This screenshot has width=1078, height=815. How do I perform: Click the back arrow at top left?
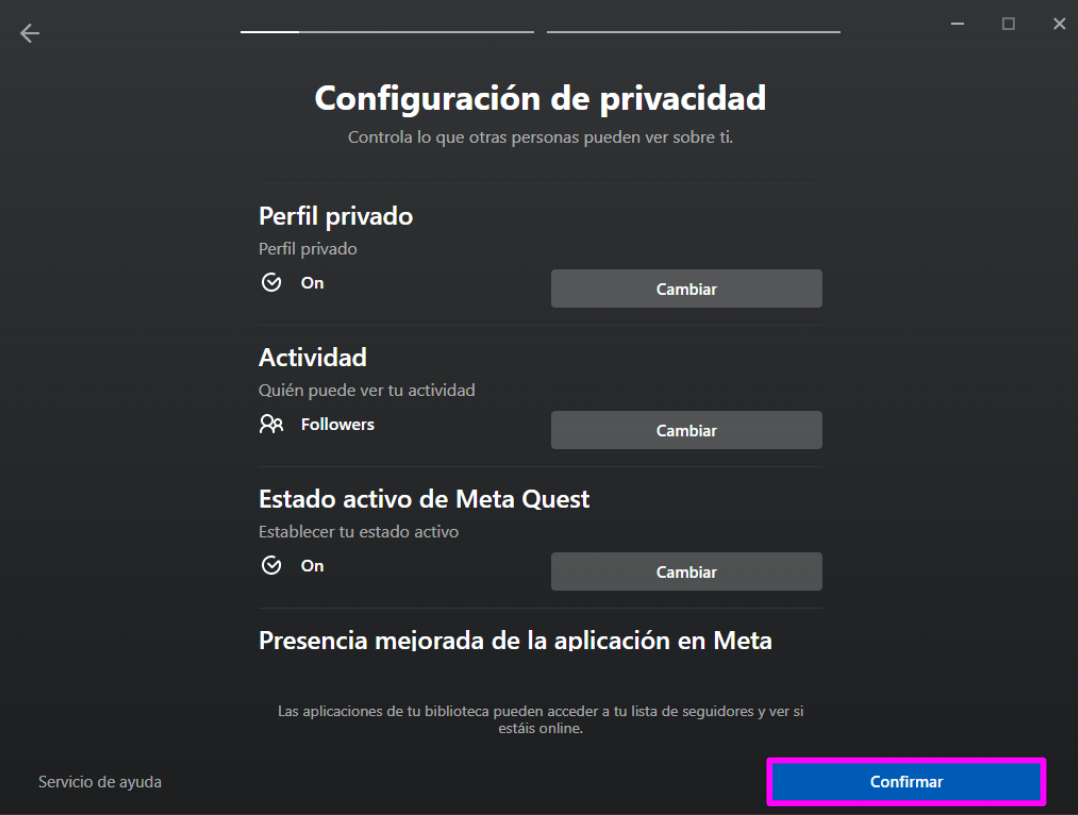pyautogui.click(x=30, y=33)
